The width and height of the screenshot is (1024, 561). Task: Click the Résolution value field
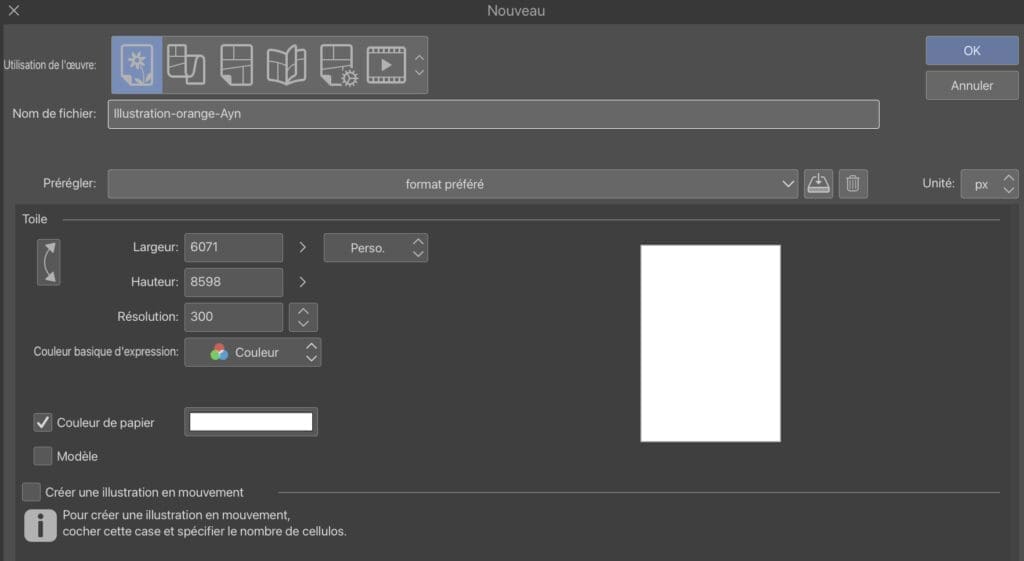[x=233, y=316]
